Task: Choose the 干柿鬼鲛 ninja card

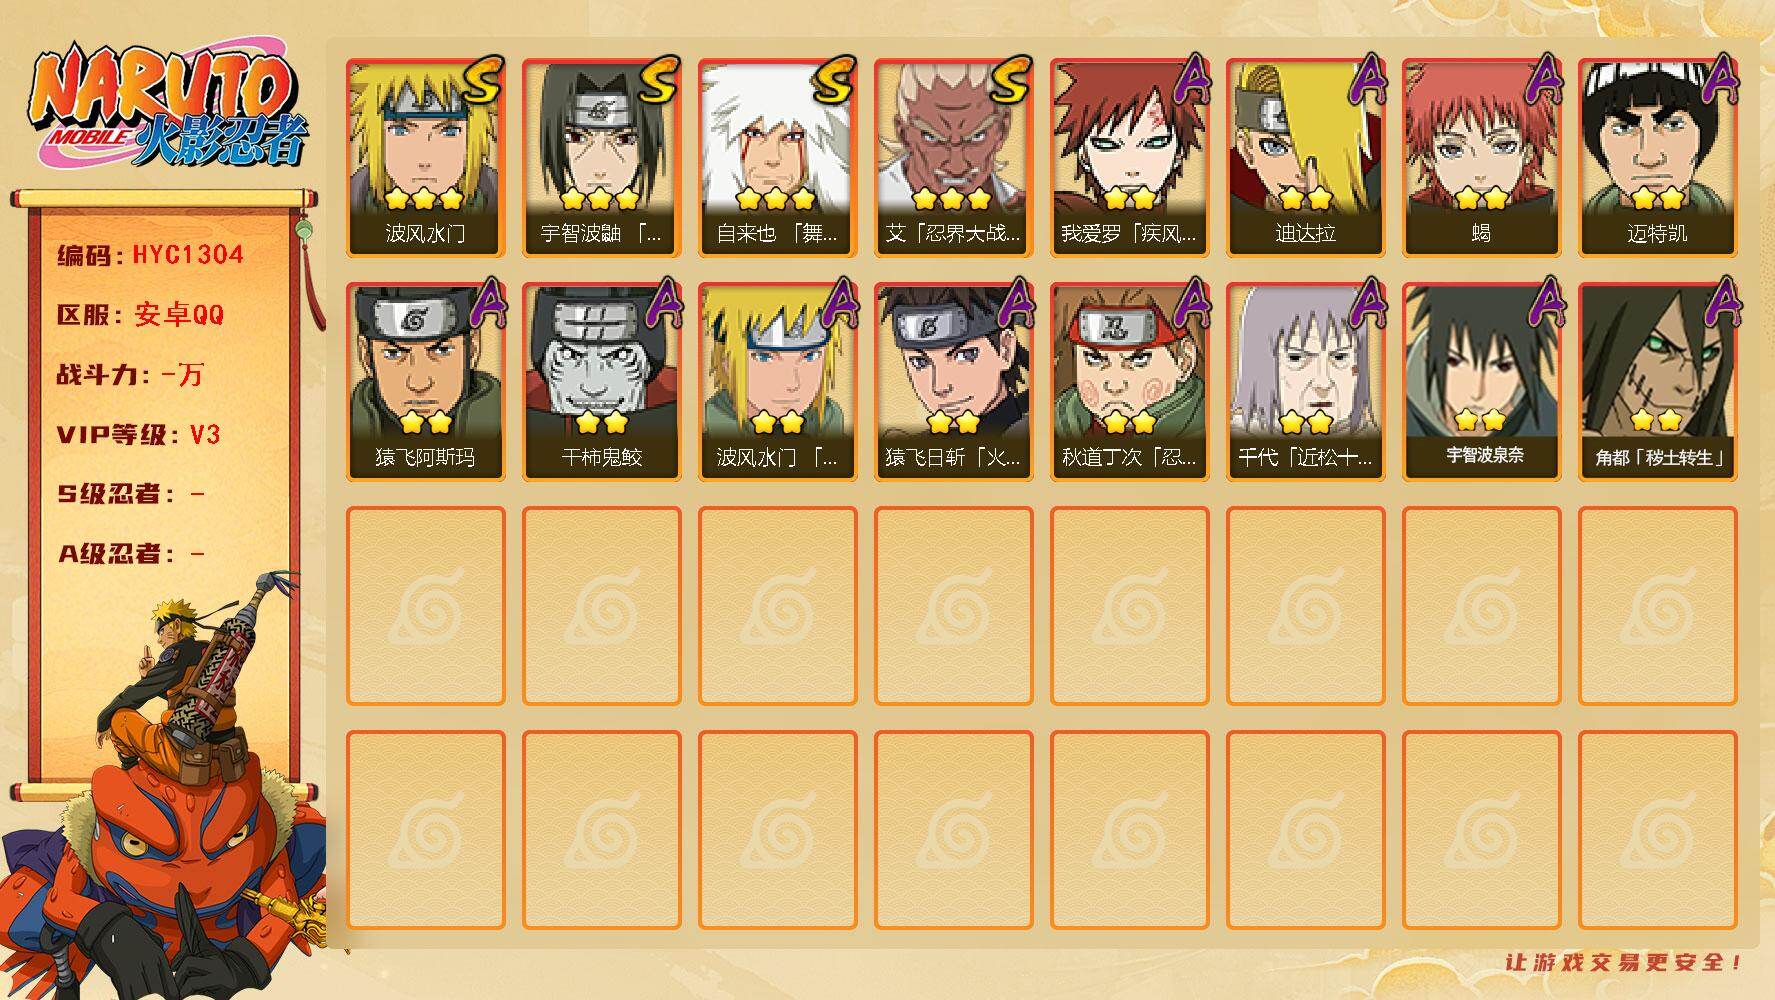Action: point(601,382)
